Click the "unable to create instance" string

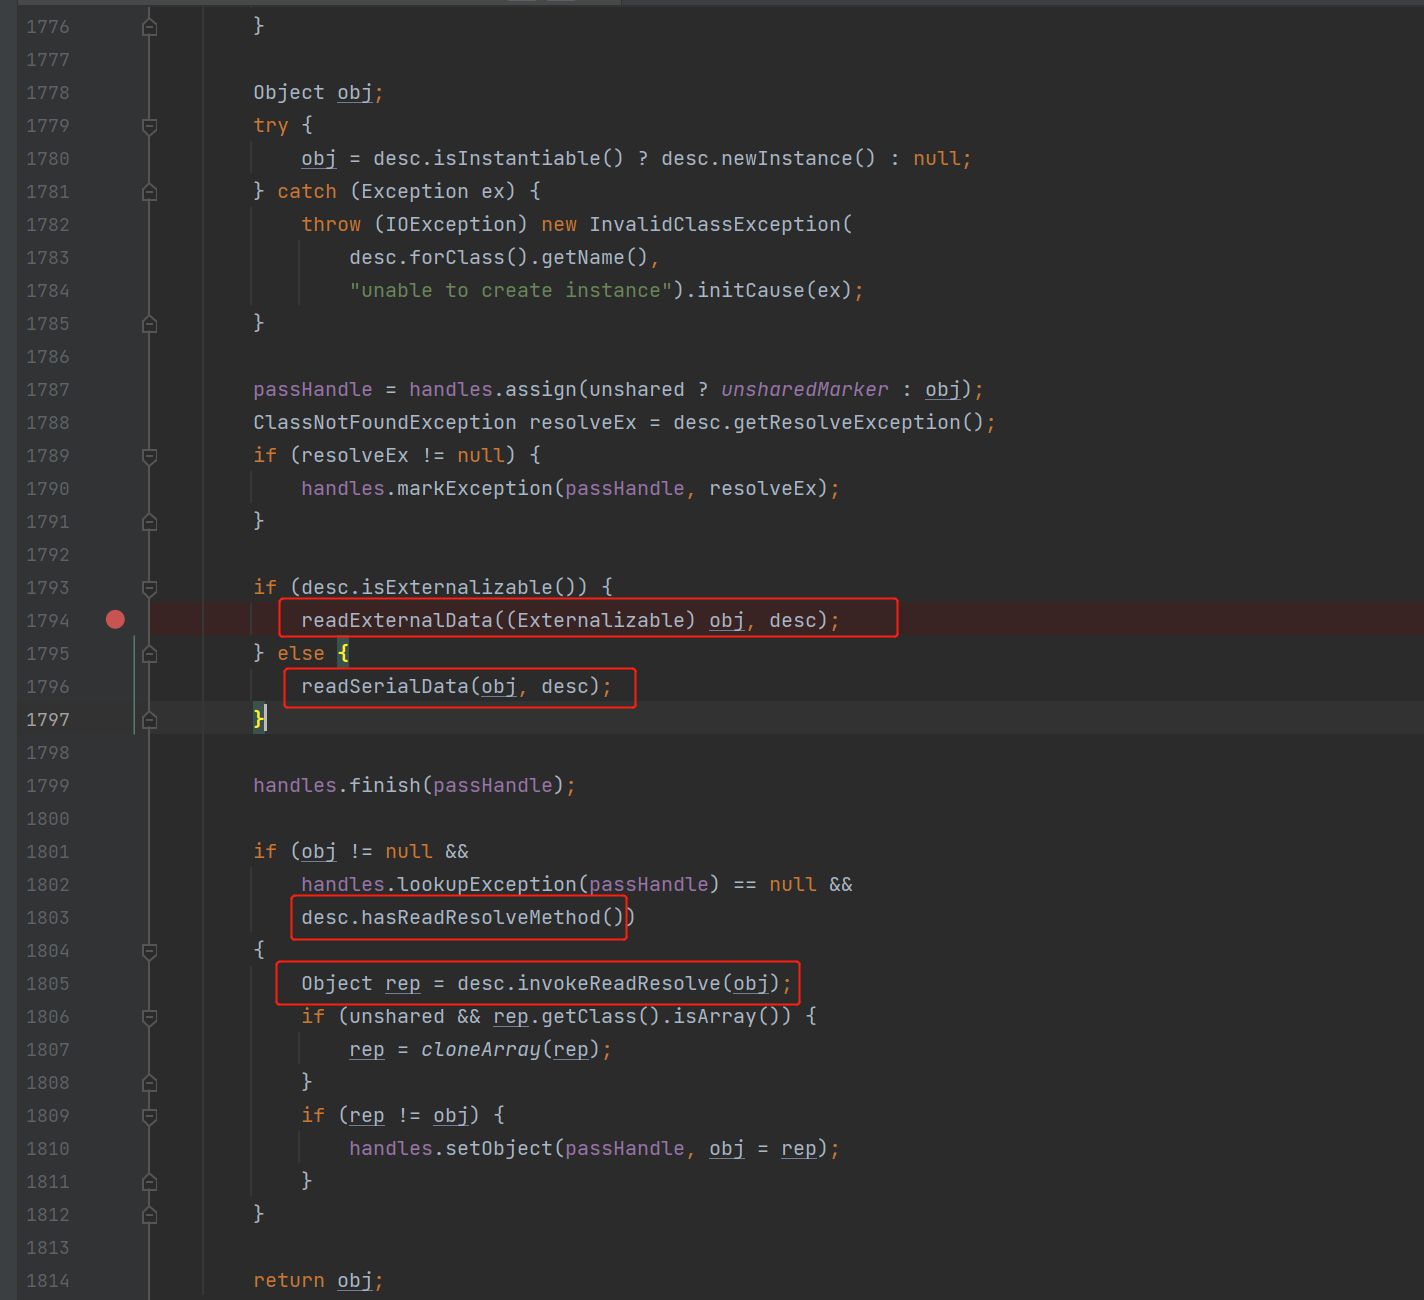point(511,290)
